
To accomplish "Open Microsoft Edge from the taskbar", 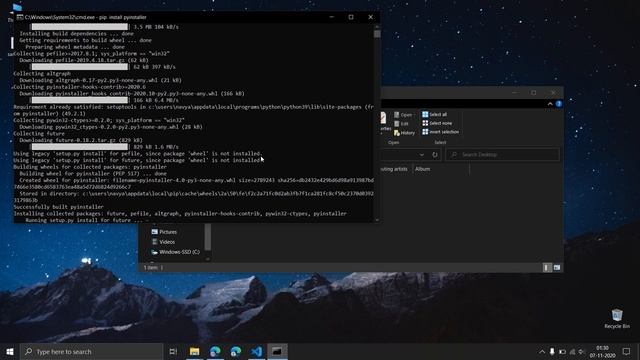I will click(x=215, y=351).
